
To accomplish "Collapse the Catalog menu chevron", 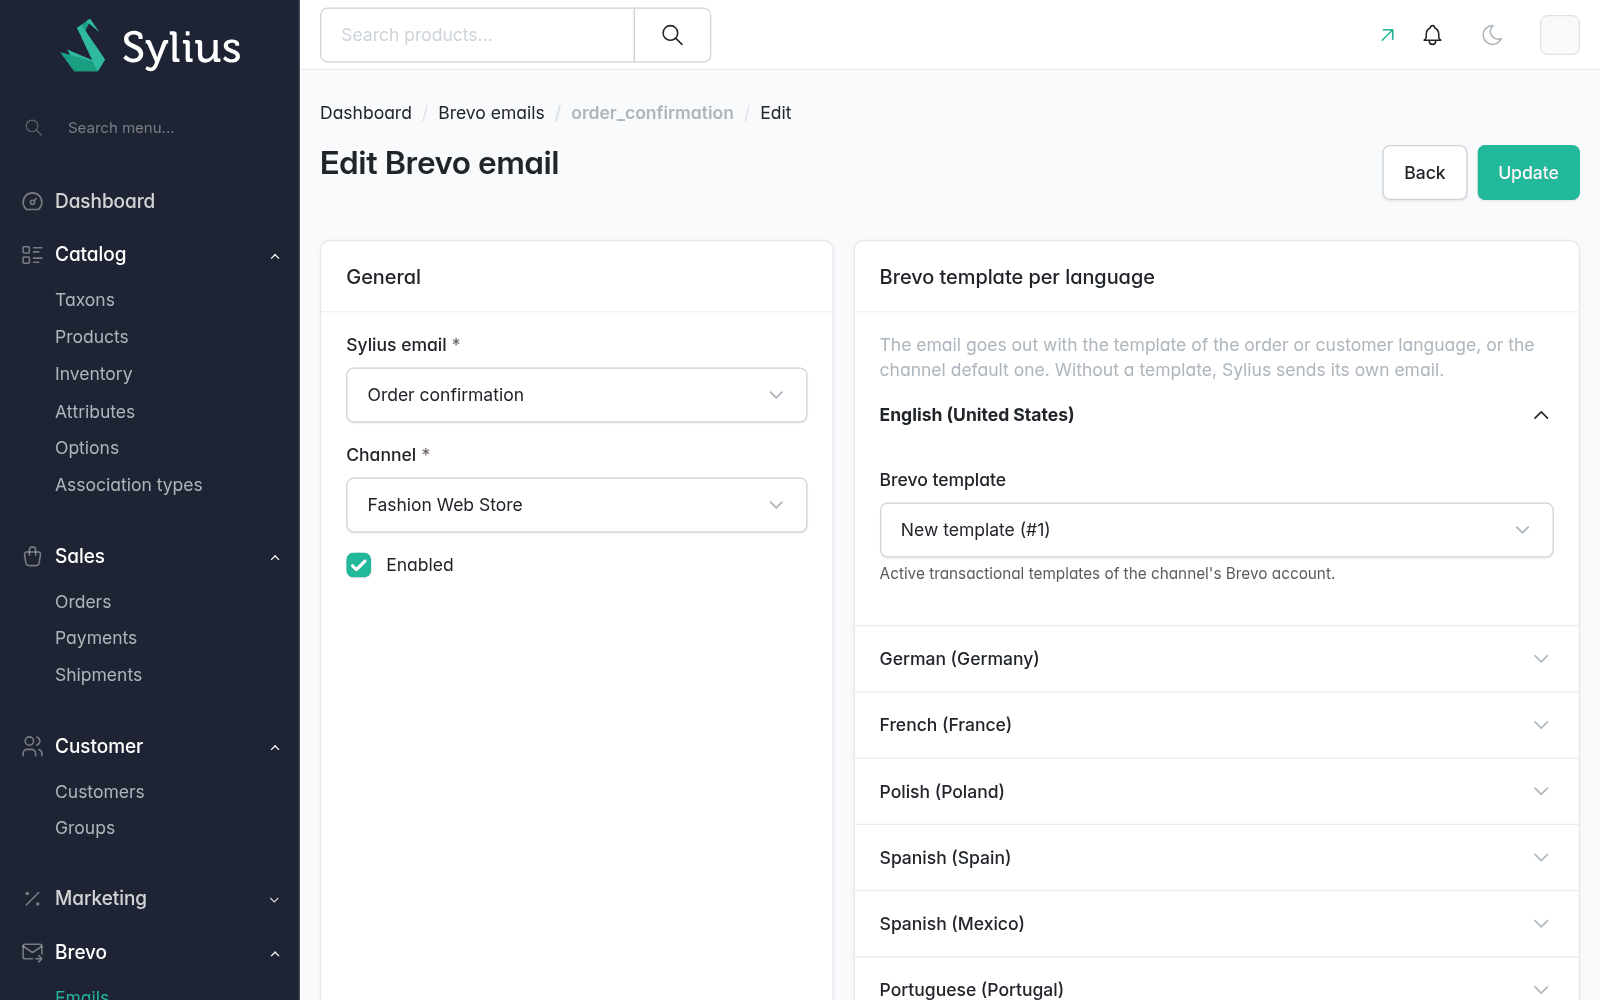I will click(x=275, y=256).
